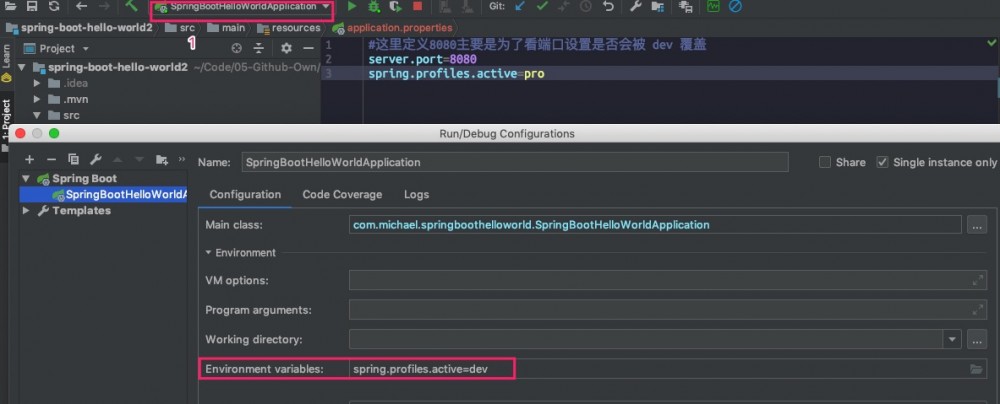1000x404 pixels.
Task: Click the green monitor toolbar icon
Action: pos(713,6)
